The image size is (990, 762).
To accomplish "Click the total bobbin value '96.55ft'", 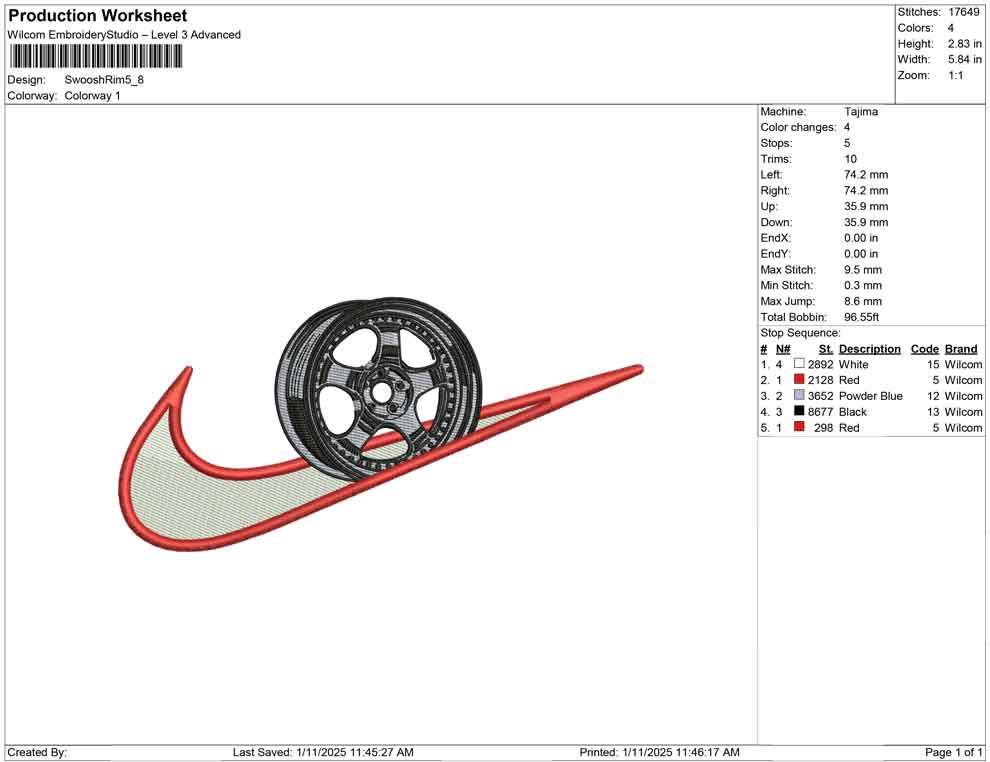I will [861, 317].
